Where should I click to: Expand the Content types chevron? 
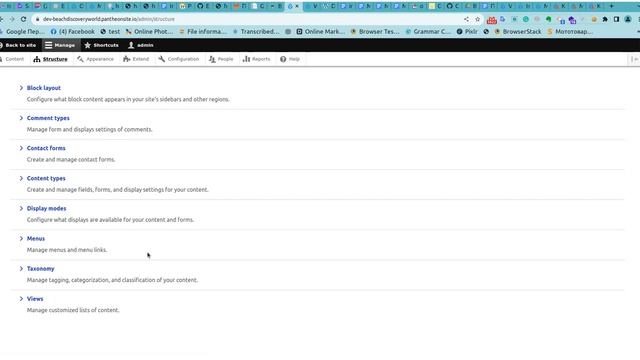[x=21, y=178]
